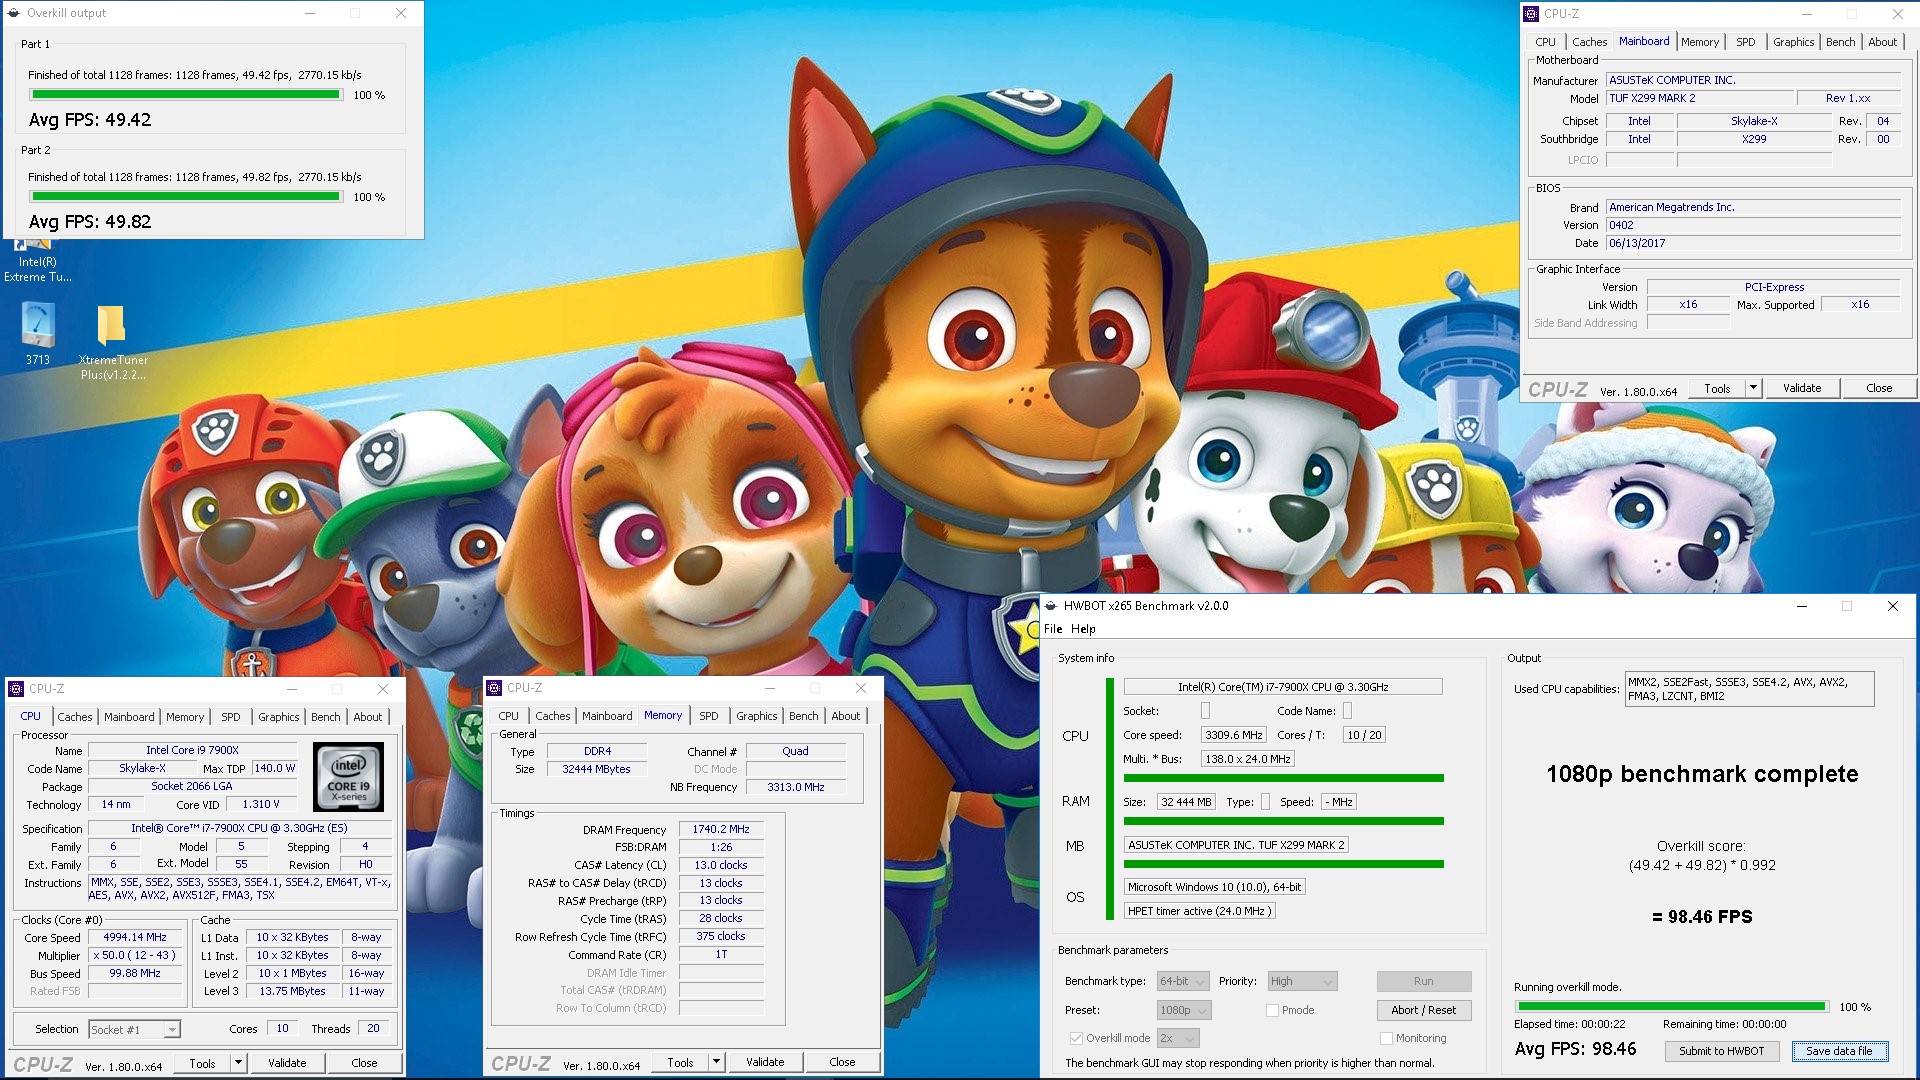Click Validate in CPU-Z Memory window
This screenshot has height=1080, width=1920.
click(x=765, y=1062)
